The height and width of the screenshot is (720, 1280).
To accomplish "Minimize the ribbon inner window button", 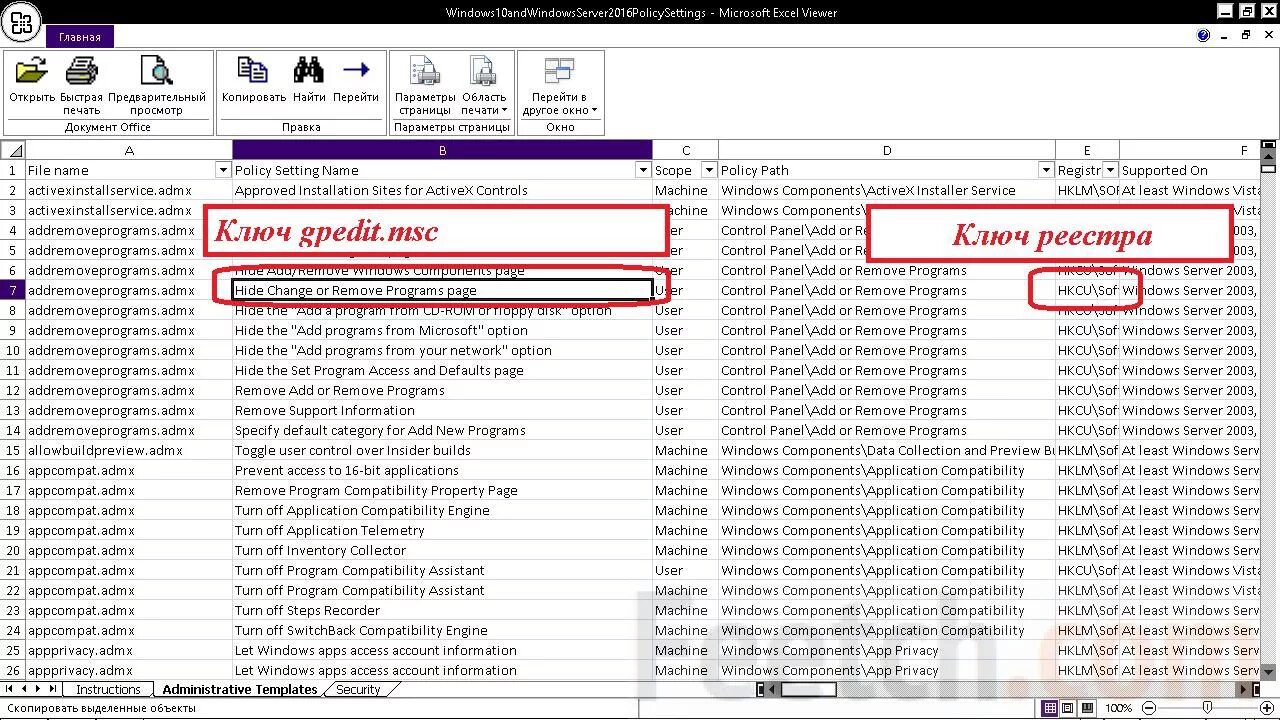I will (1225, 35).
